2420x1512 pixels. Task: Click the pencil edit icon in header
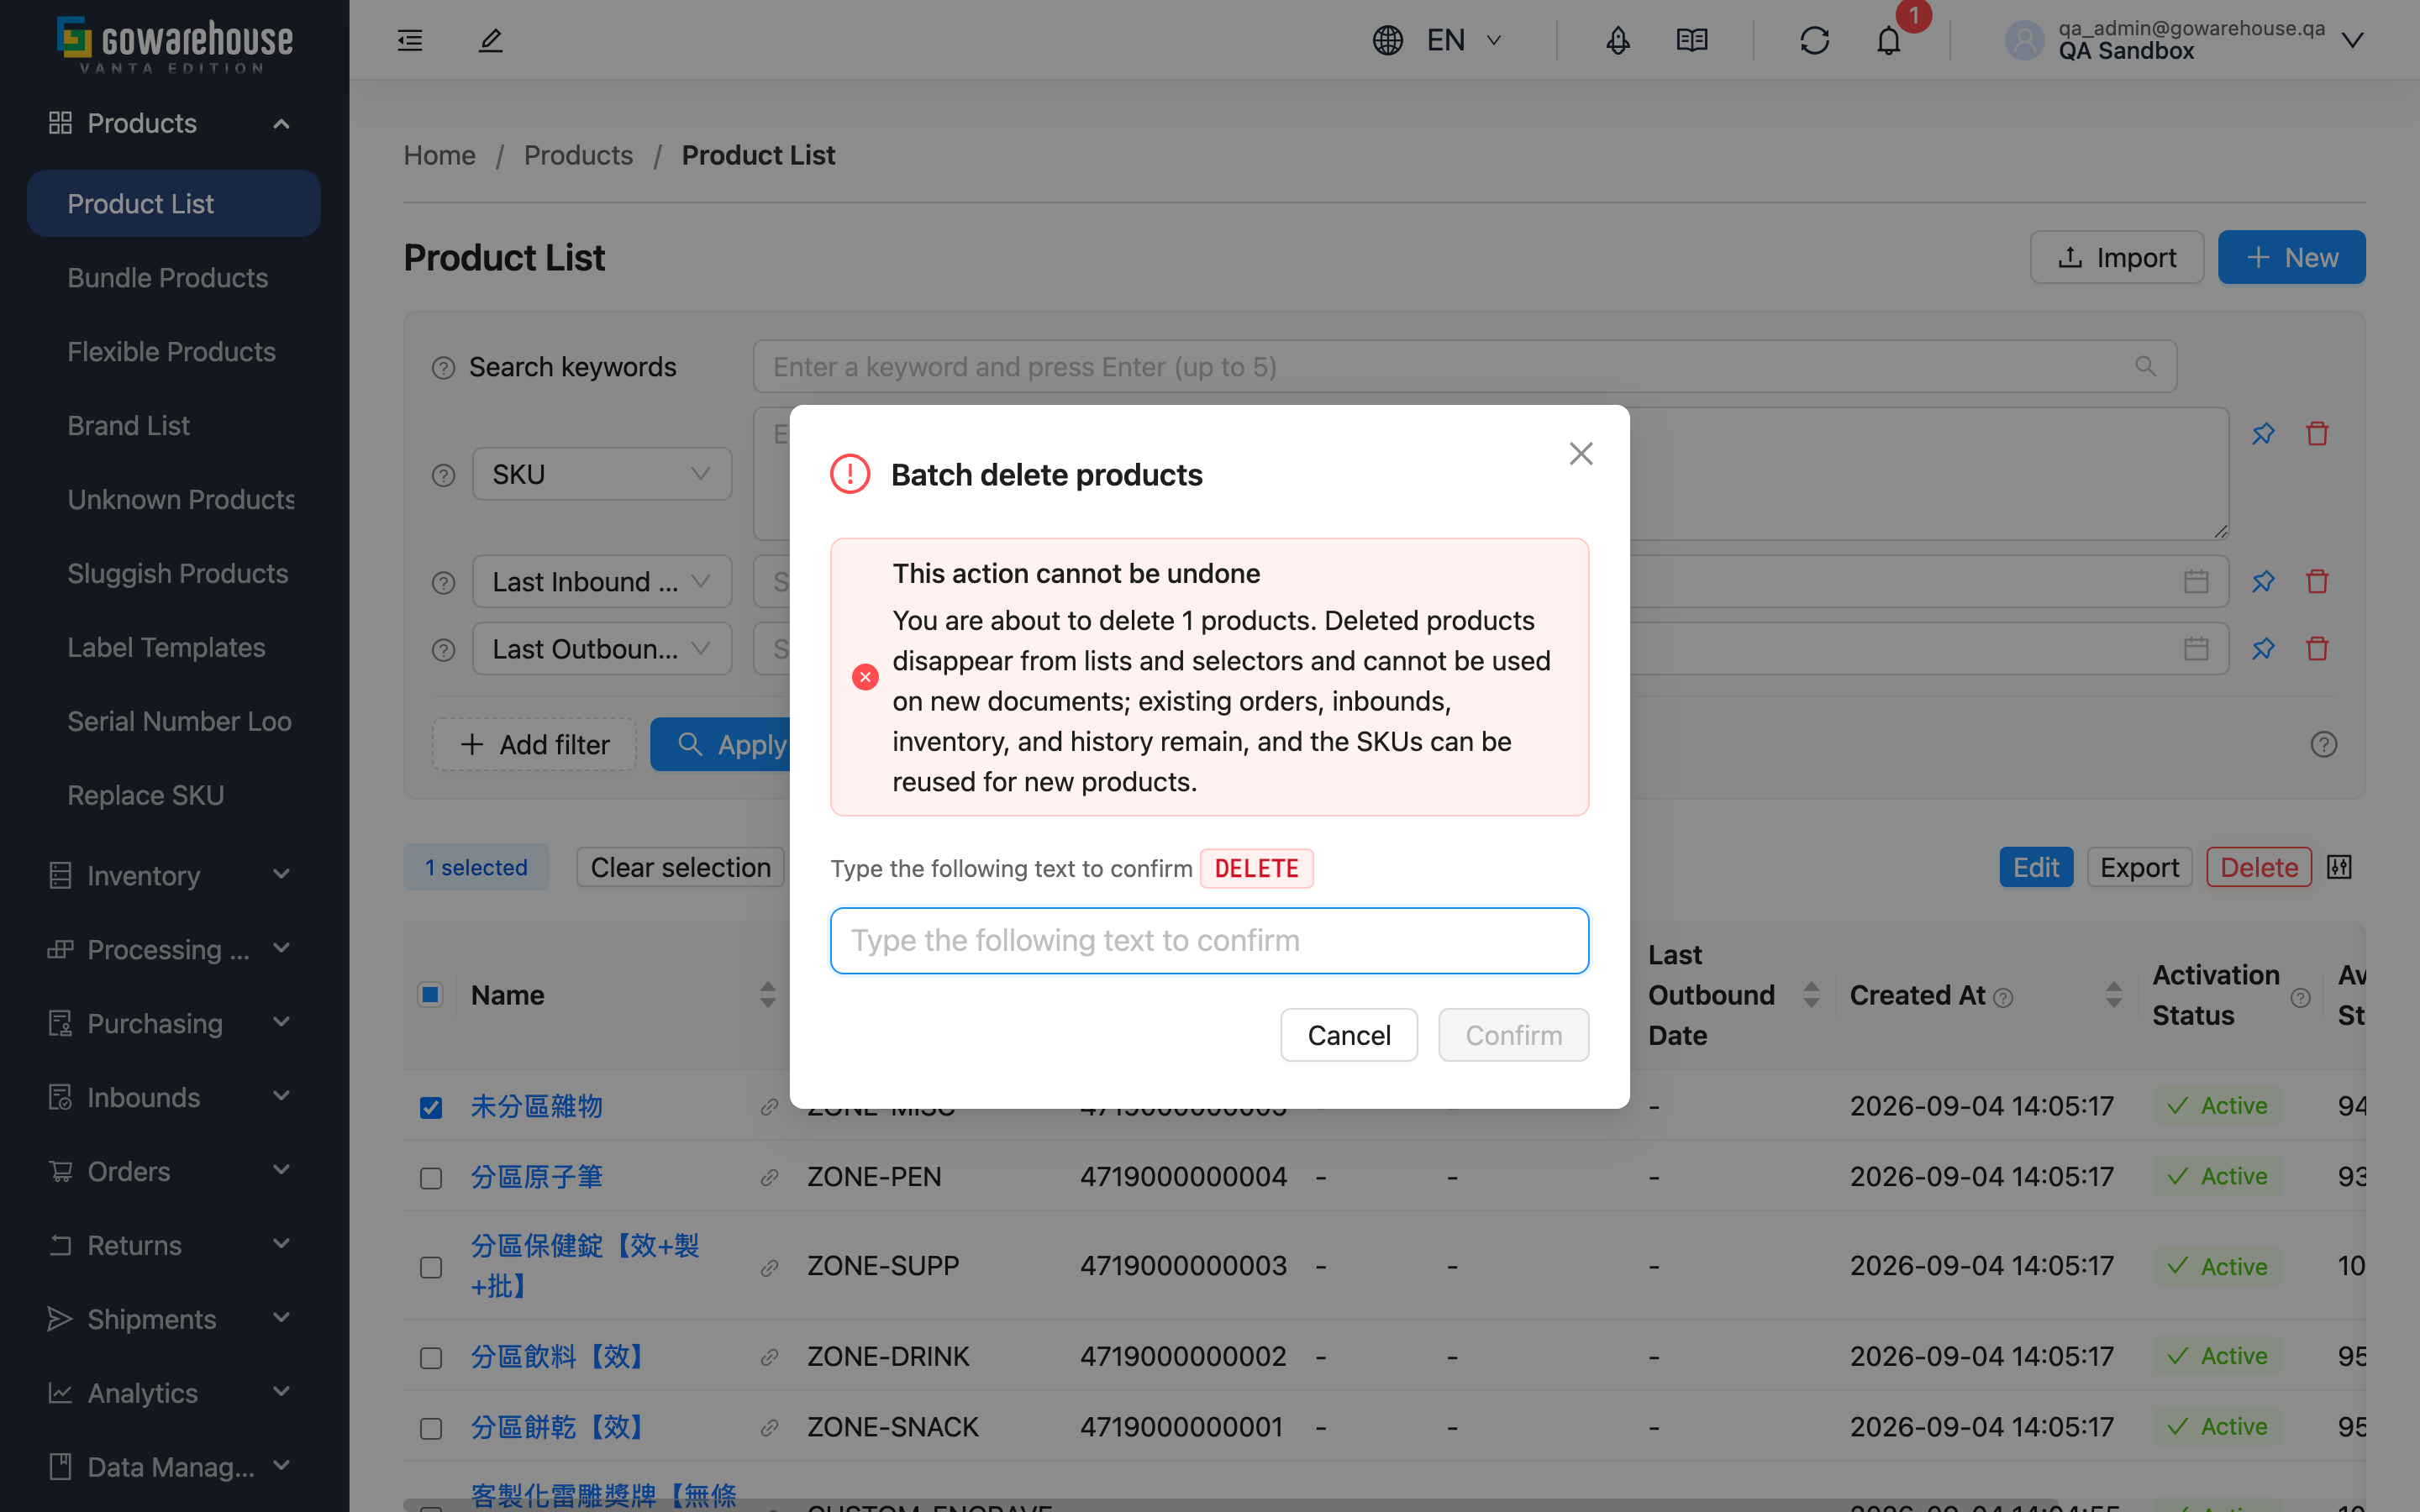pyautogui.click(x=490, y=40)
